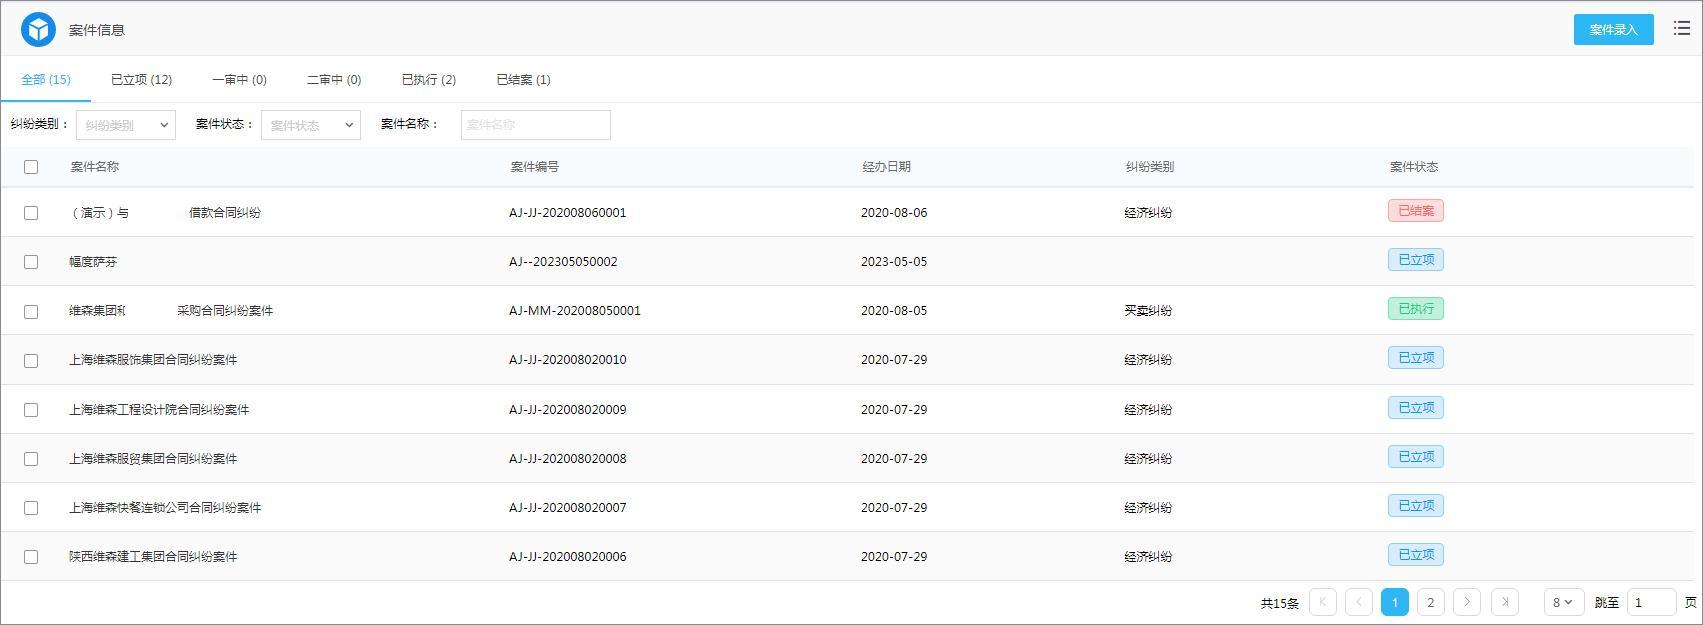Viewport: 1703px width, 625px height.
Task: Click the jump-to page number field
Action: [1651, 602]
